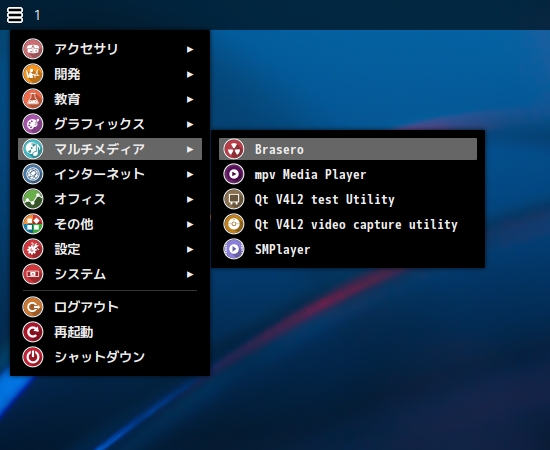Expand the システム submenu arrow
Image resolution: width=550 pixels, height=450 pixels.
[x=190, y=274]
